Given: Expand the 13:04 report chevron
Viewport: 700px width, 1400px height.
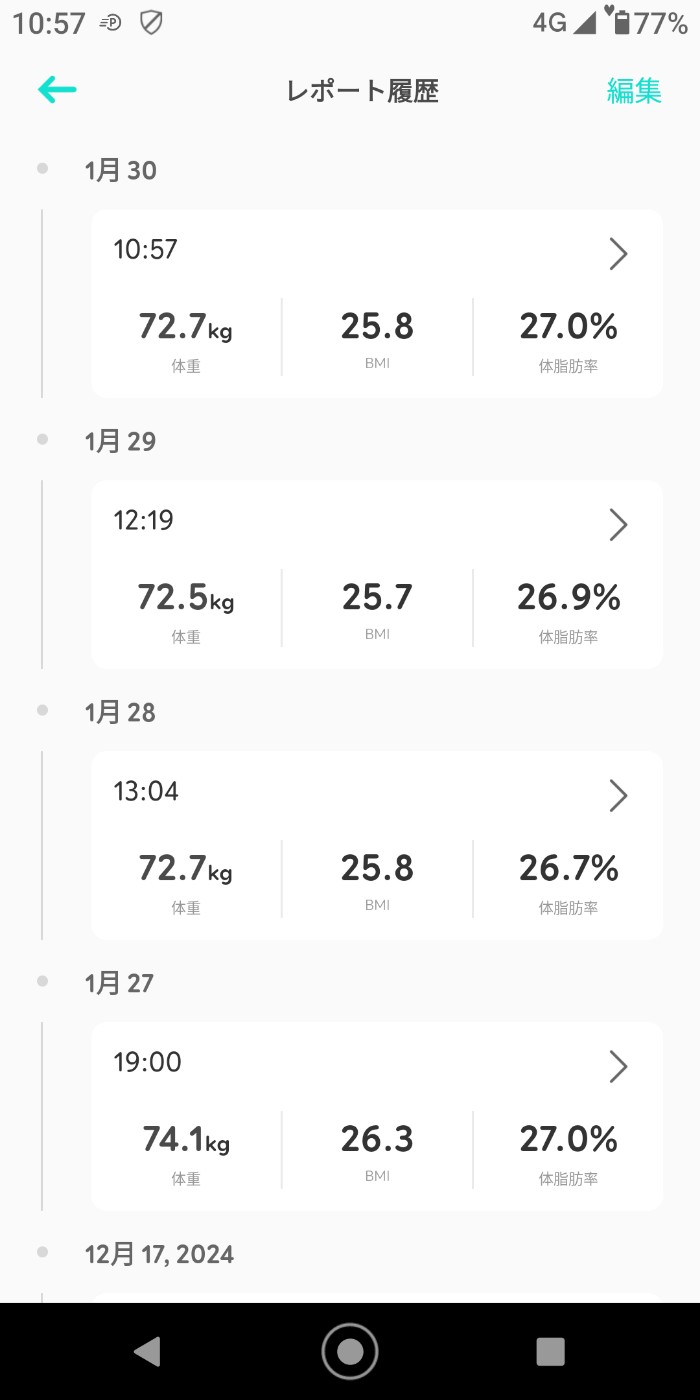Looking at the screenshot, I should 618,796.
